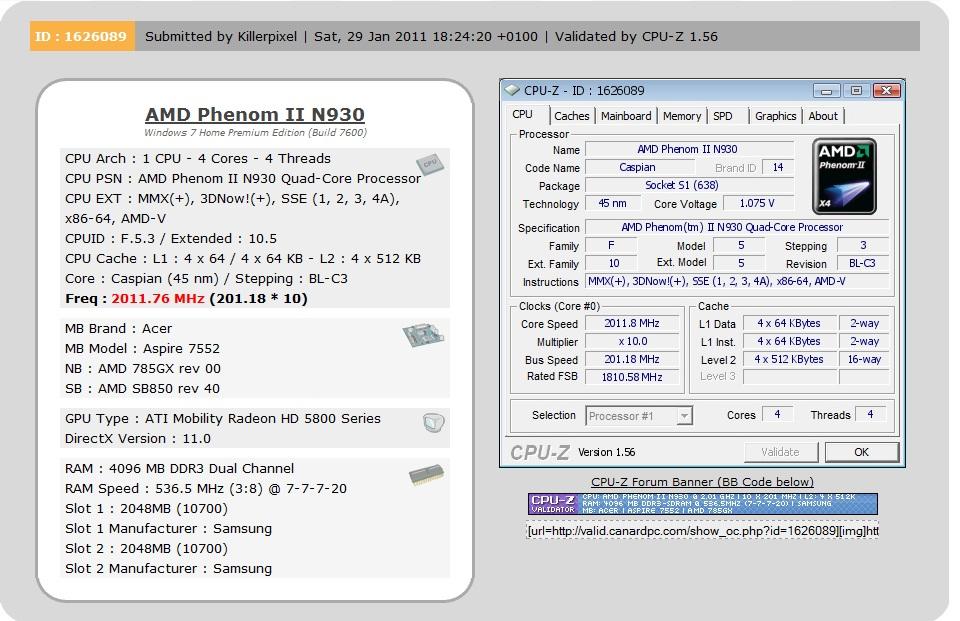Click the Package value Socket S1 (638)
The width and height of the screenshot is (960, 621).
point(689,185)
